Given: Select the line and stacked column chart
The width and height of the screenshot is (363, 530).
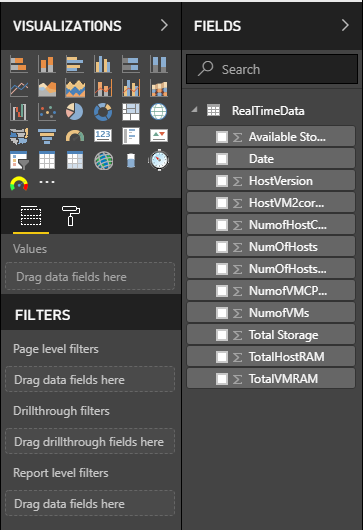Looking at the screenshot, I should 103,88.
